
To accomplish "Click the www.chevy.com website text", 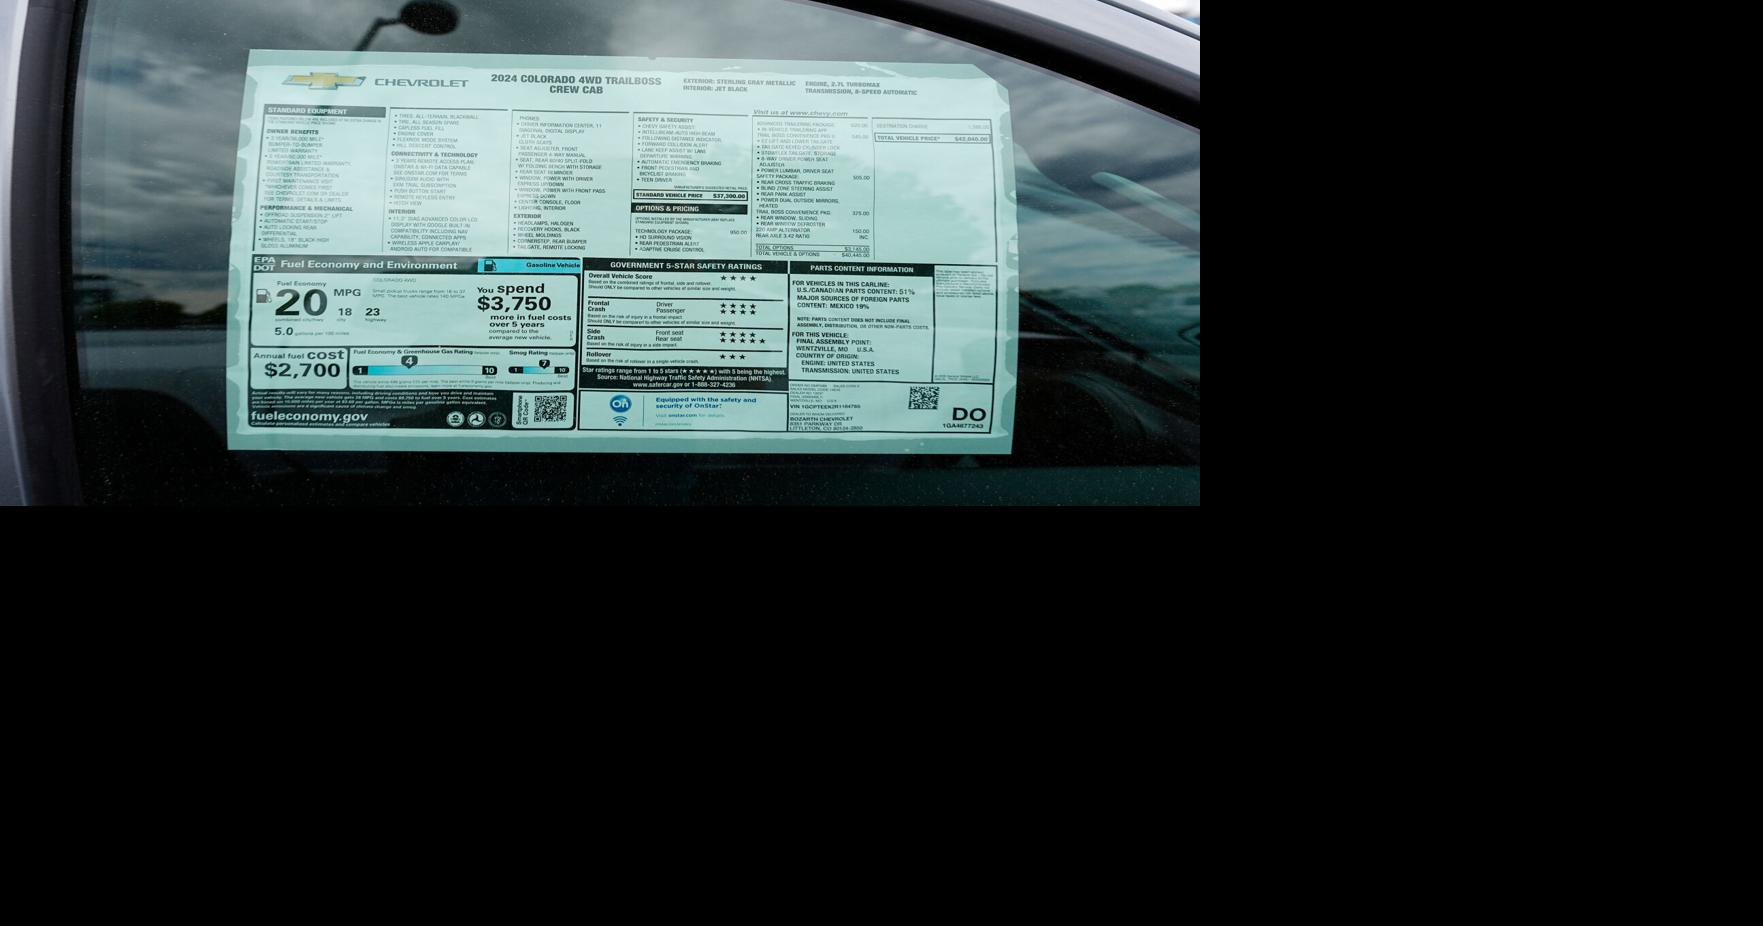I will 800,113.
